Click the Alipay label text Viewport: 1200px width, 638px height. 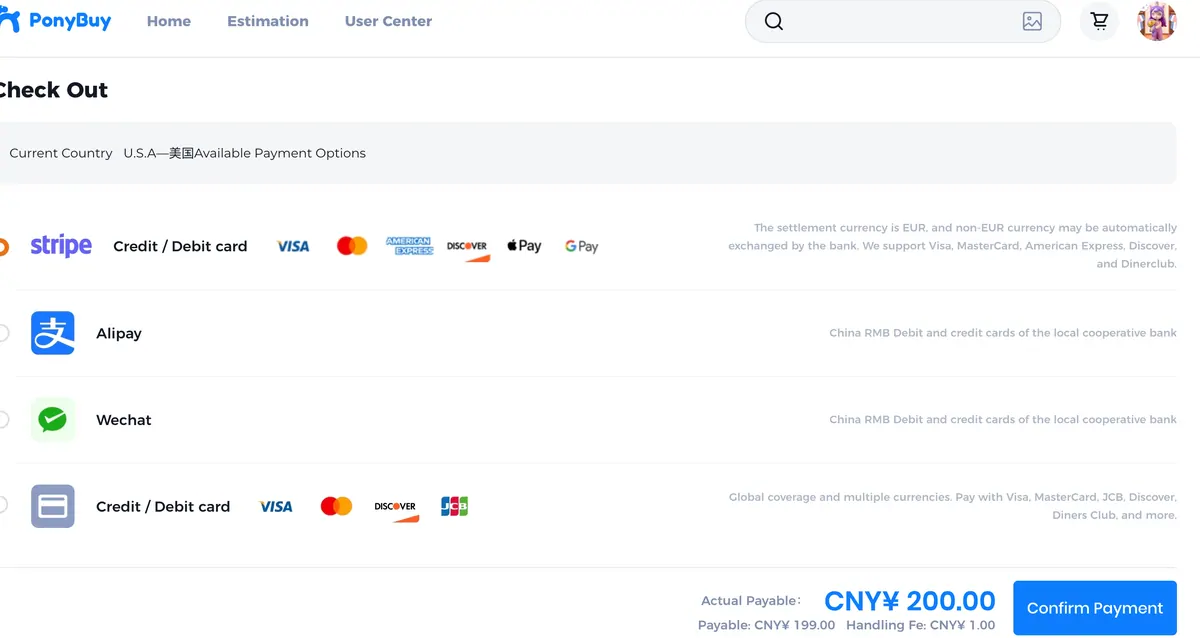(119, 333)
